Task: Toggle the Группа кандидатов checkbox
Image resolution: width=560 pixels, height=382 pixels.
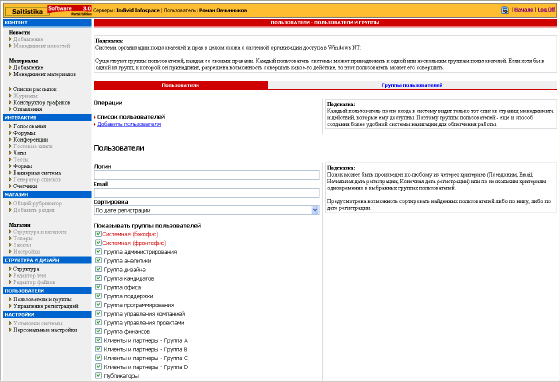Action: click(98, 278)
